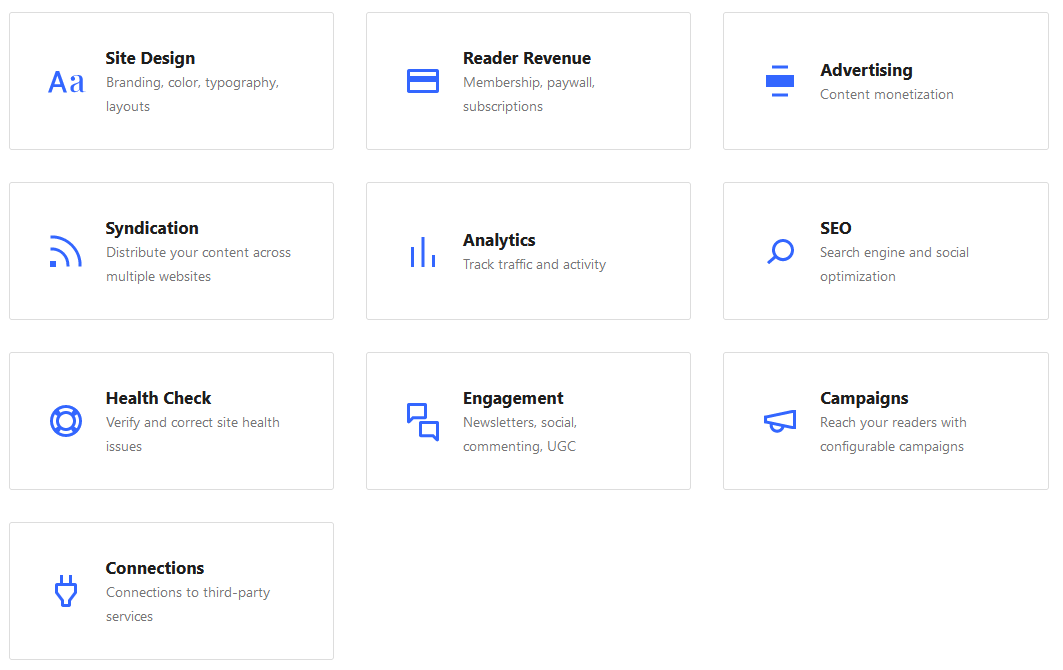Open the Reader Revenue heading

point(527,58)
